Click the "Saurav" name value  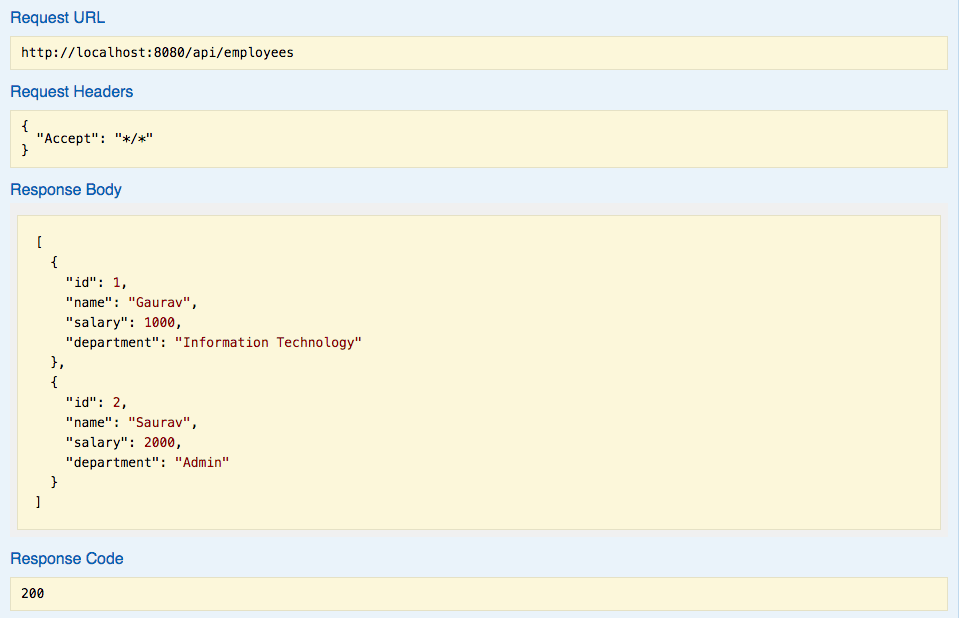click(x=159, y=422)
